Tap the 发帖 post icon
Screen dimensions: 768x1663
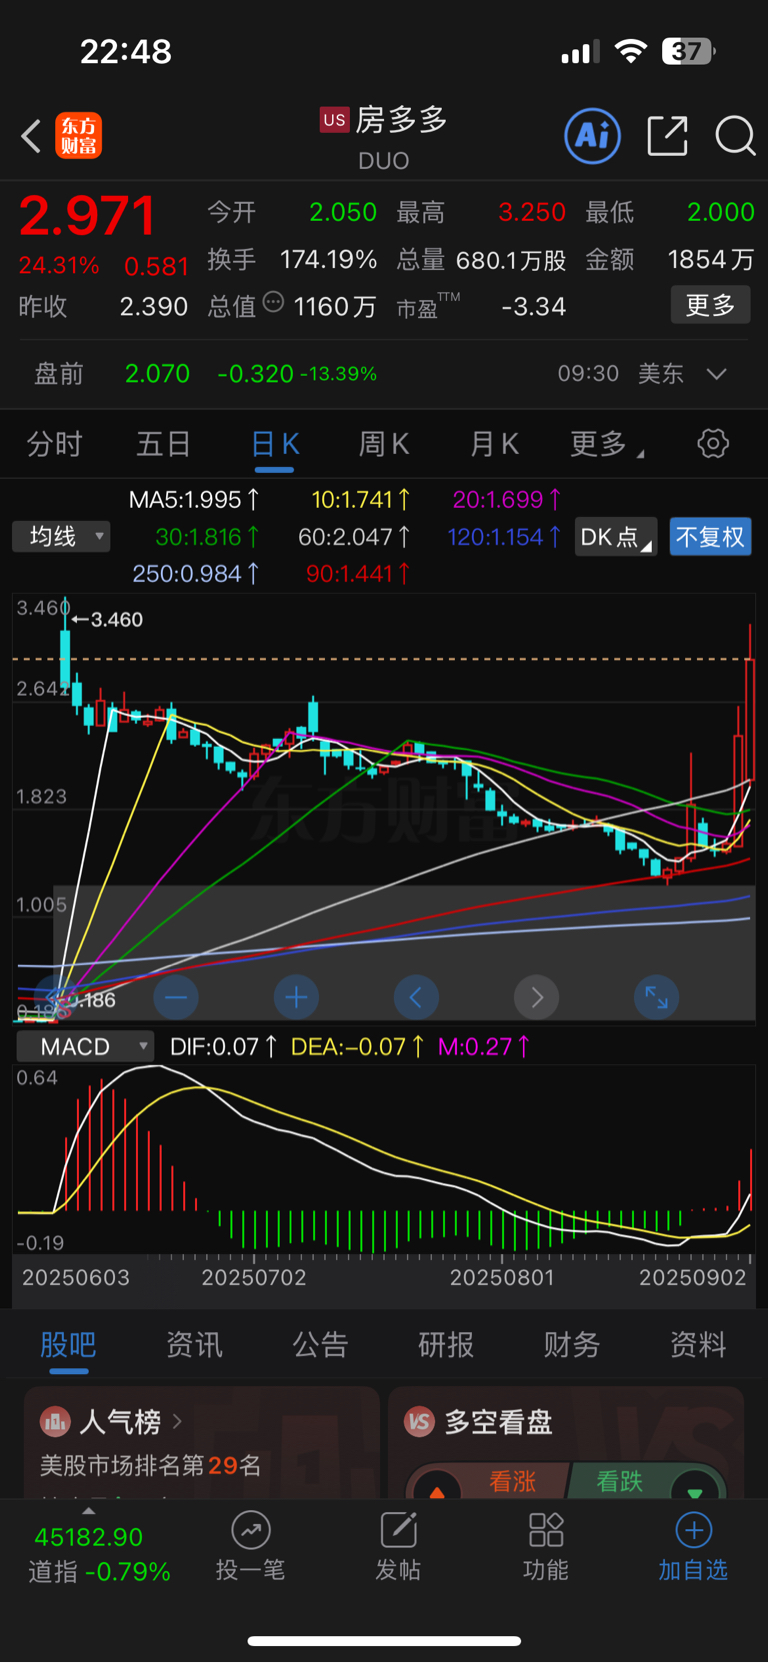[398, 1530]
